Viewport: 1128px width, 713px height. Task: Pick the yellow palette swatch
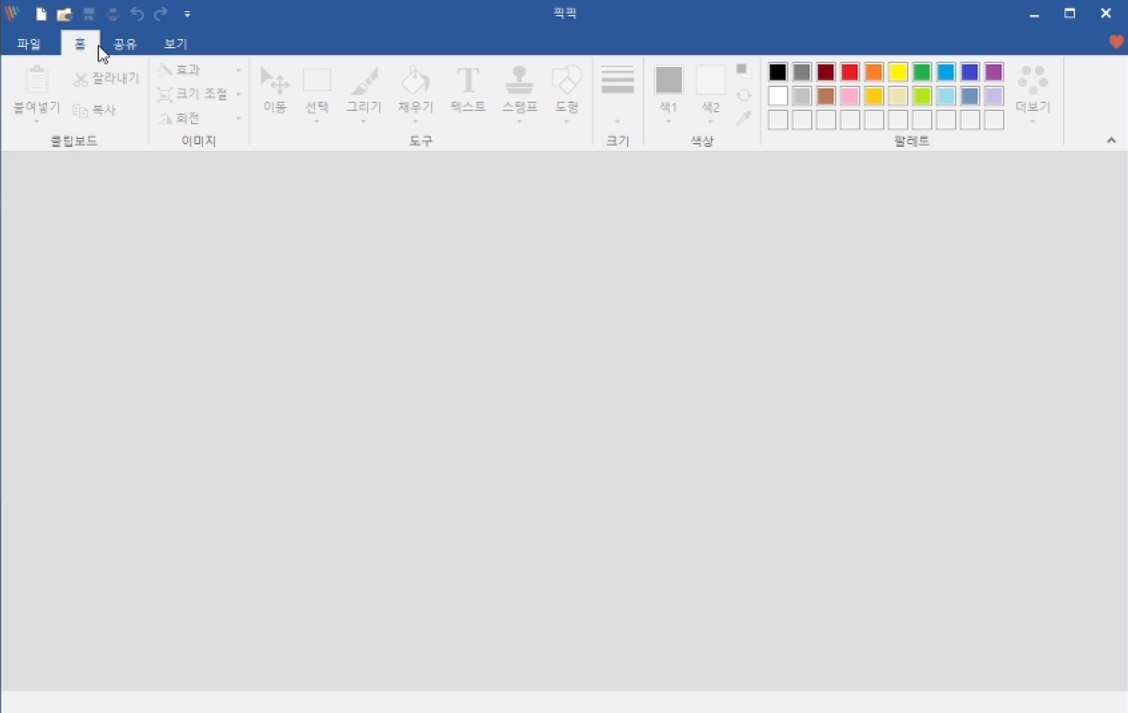click(898, 72)
